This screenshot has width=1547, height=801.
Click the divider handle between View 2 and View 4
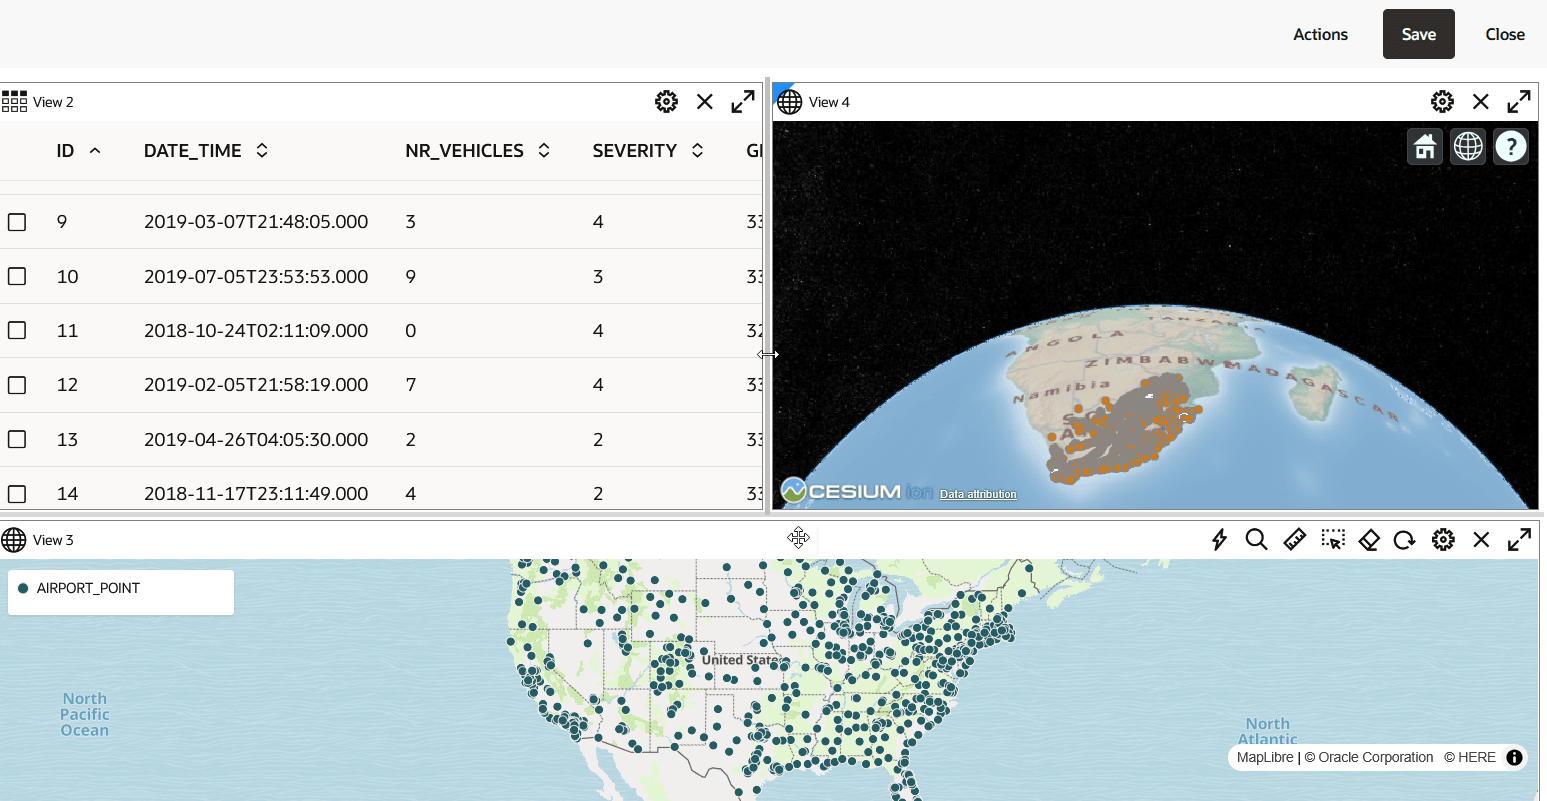tap(767, 354)
